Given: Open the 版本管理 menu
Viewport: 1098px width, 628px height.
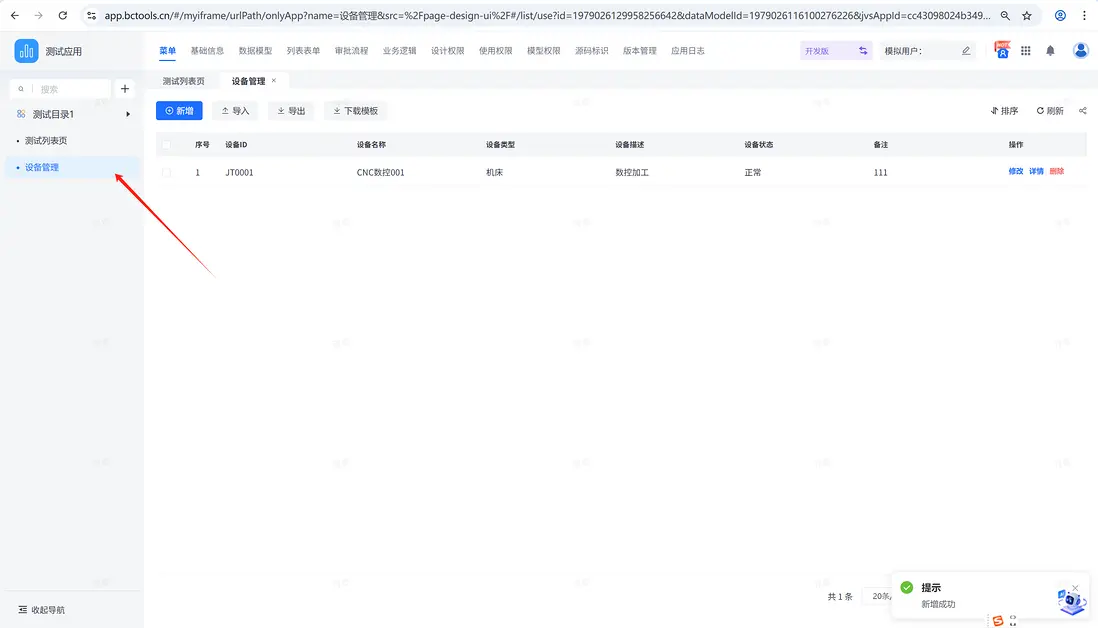Looking at the screenshot, I should point(639,51).
